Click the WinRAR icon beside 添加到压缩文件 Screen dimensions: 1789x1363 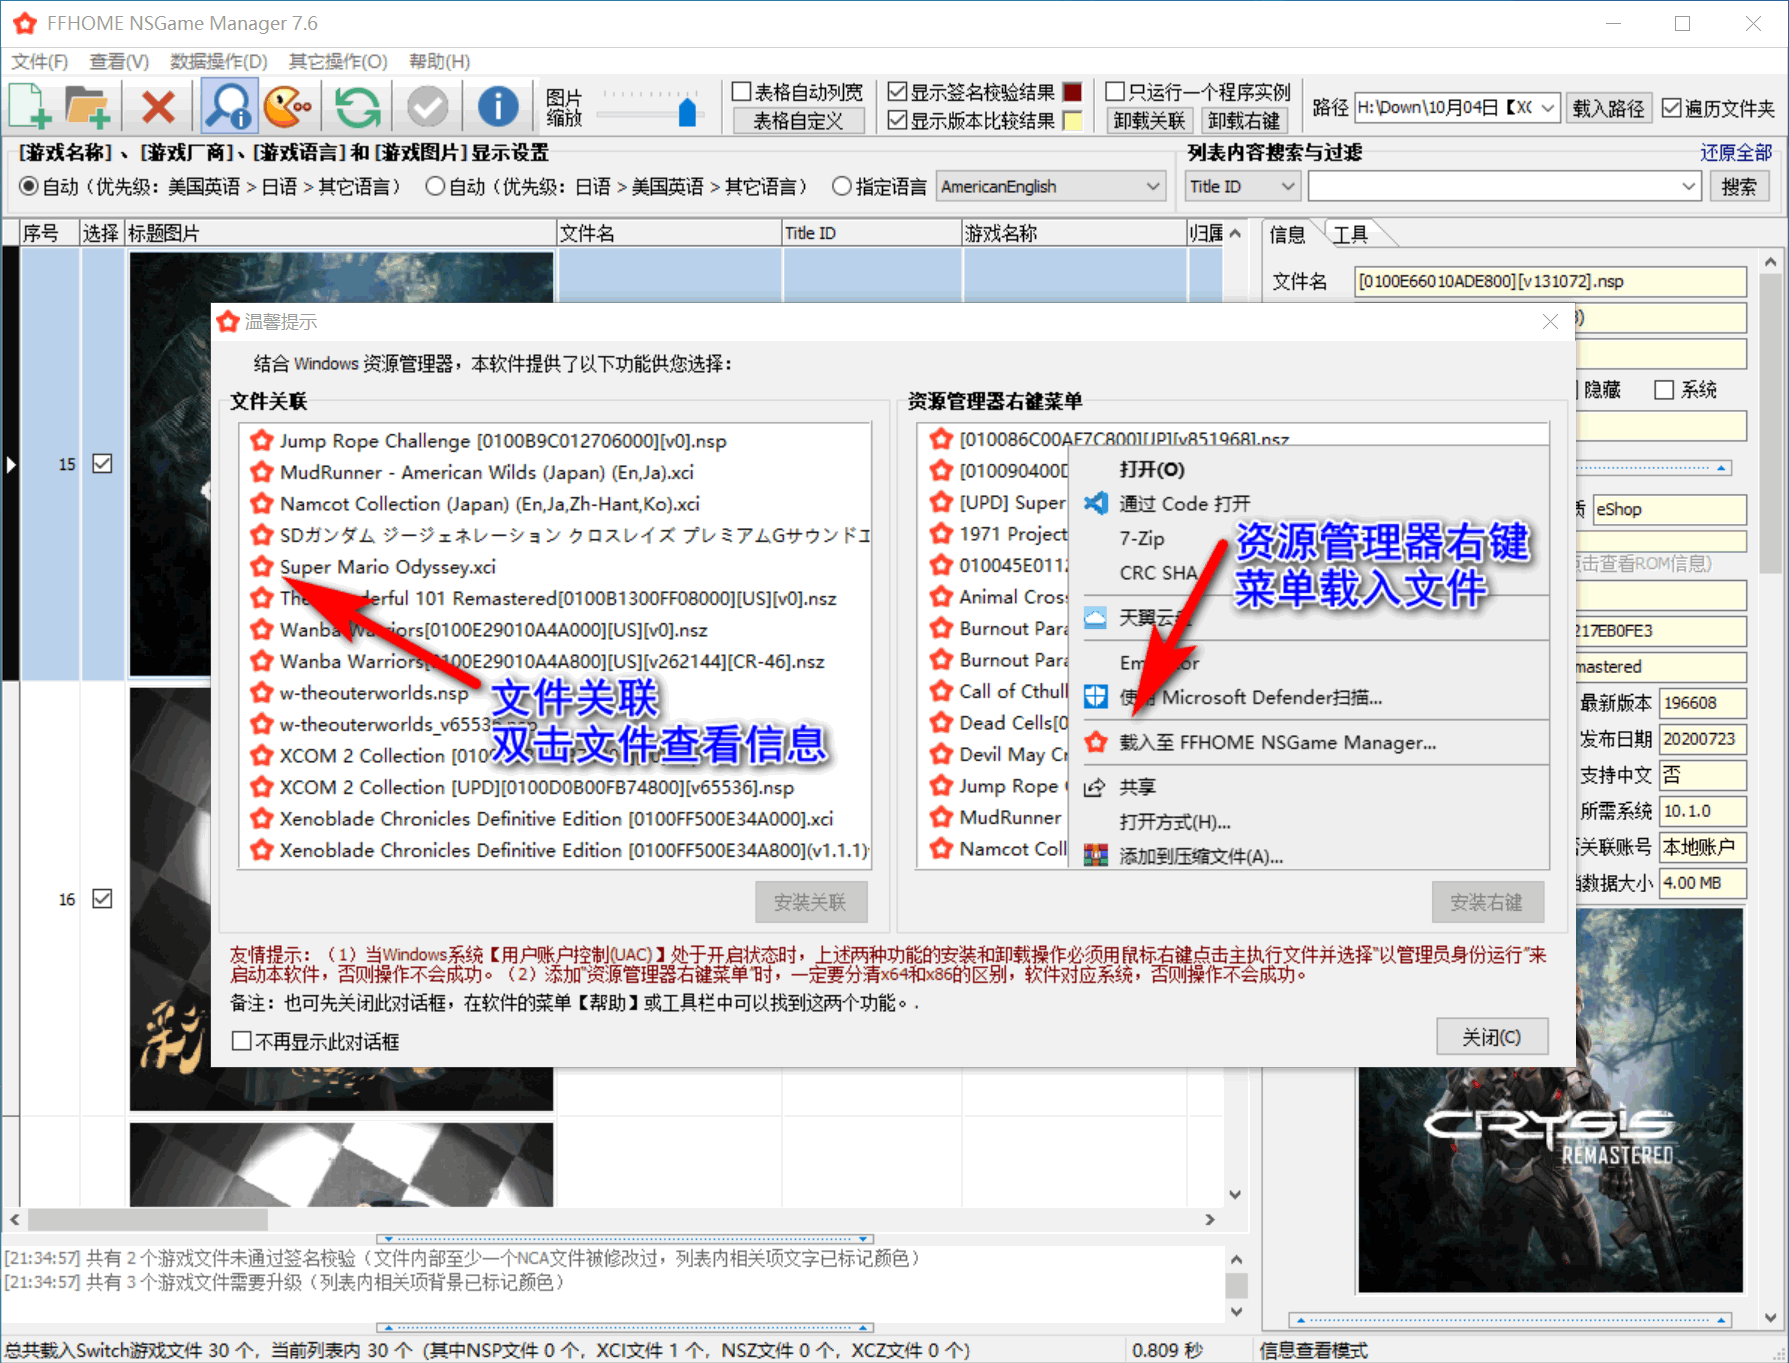(1096, 856)
